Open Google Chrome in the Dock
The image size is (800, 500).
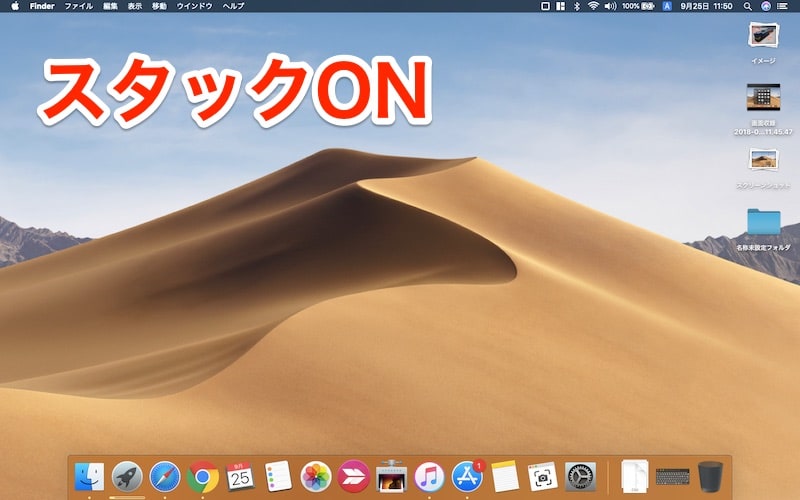203,476
